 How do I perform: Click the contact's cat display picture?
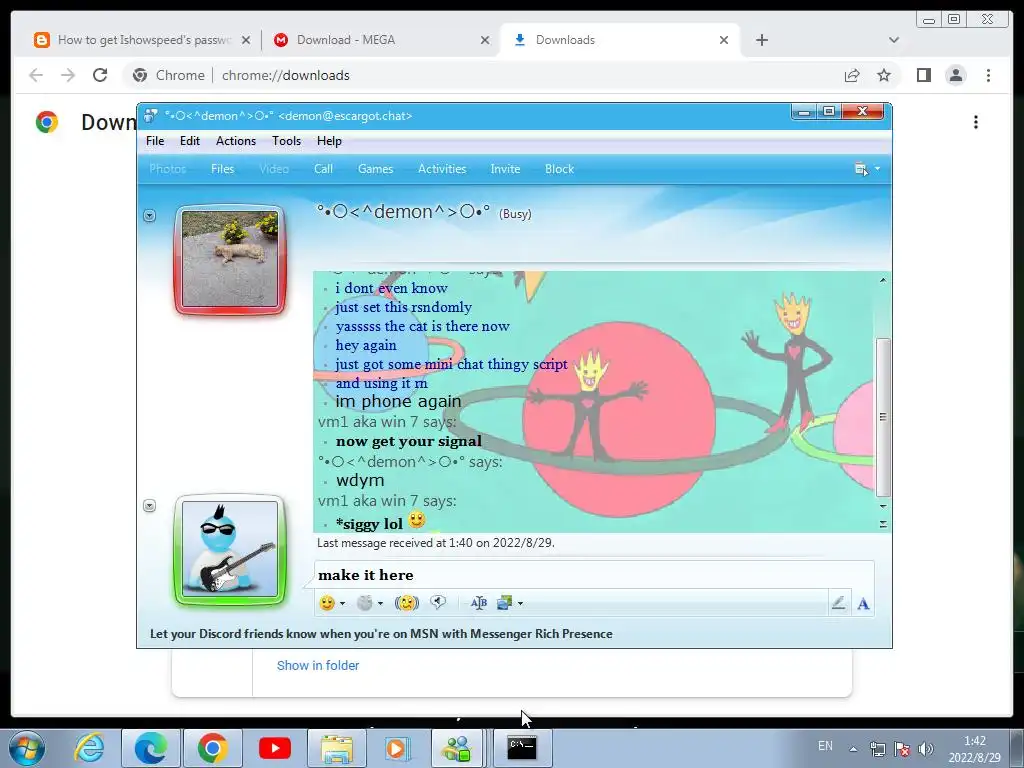(x=230, y=259)
